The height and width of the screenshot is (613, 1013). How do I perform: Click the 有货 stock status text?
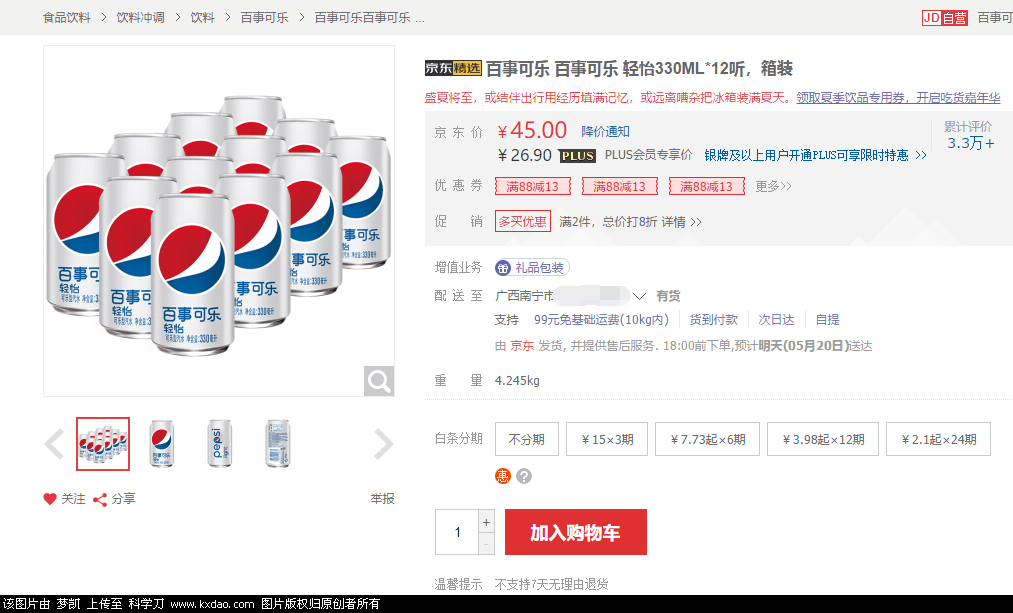pos(668,296)
